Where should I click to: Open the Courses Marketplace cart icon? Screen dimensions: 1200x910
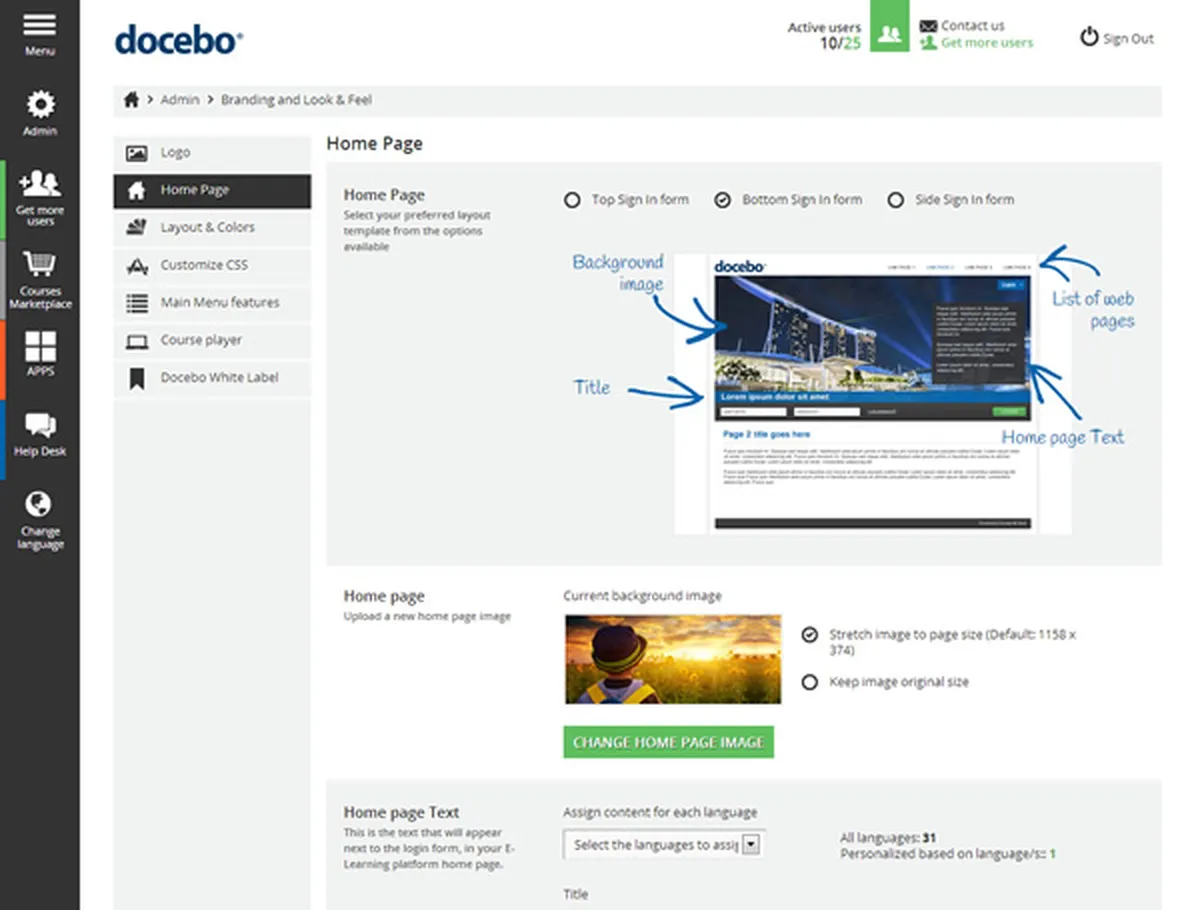click(x=40, y=265)
